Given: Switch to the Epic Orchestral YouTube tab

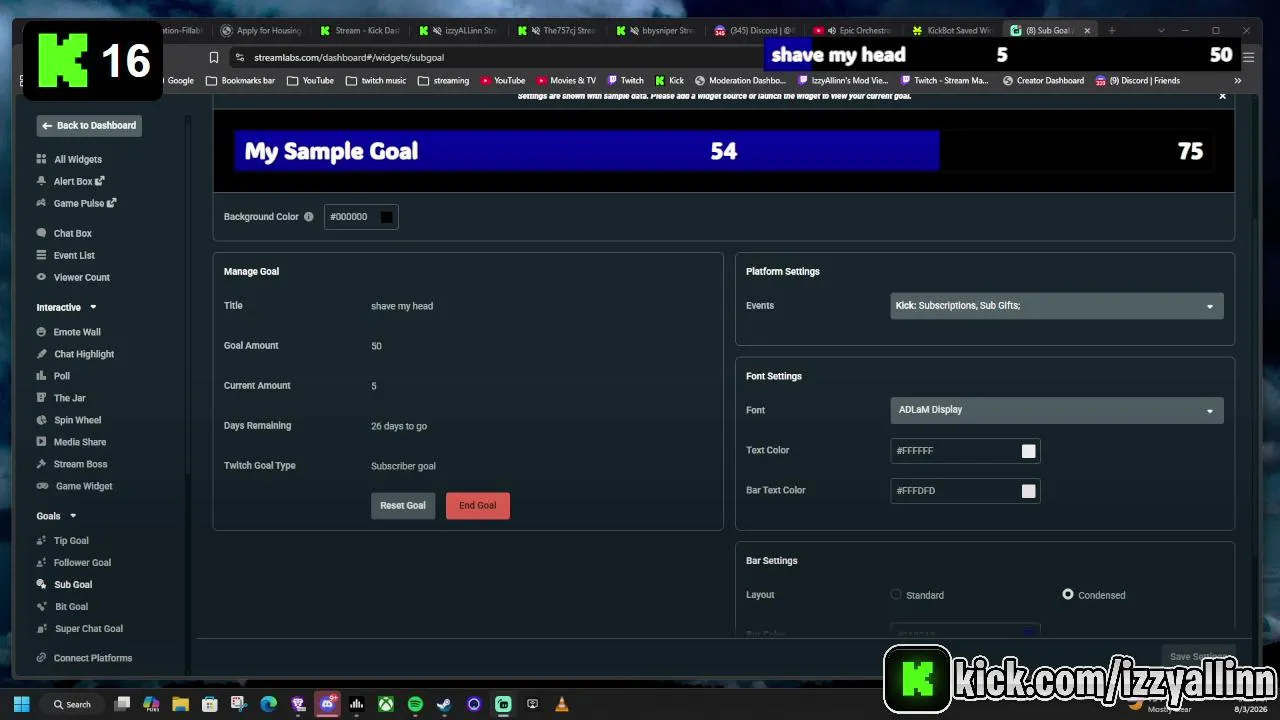Looking at the screenshot, I should (853, 31).
